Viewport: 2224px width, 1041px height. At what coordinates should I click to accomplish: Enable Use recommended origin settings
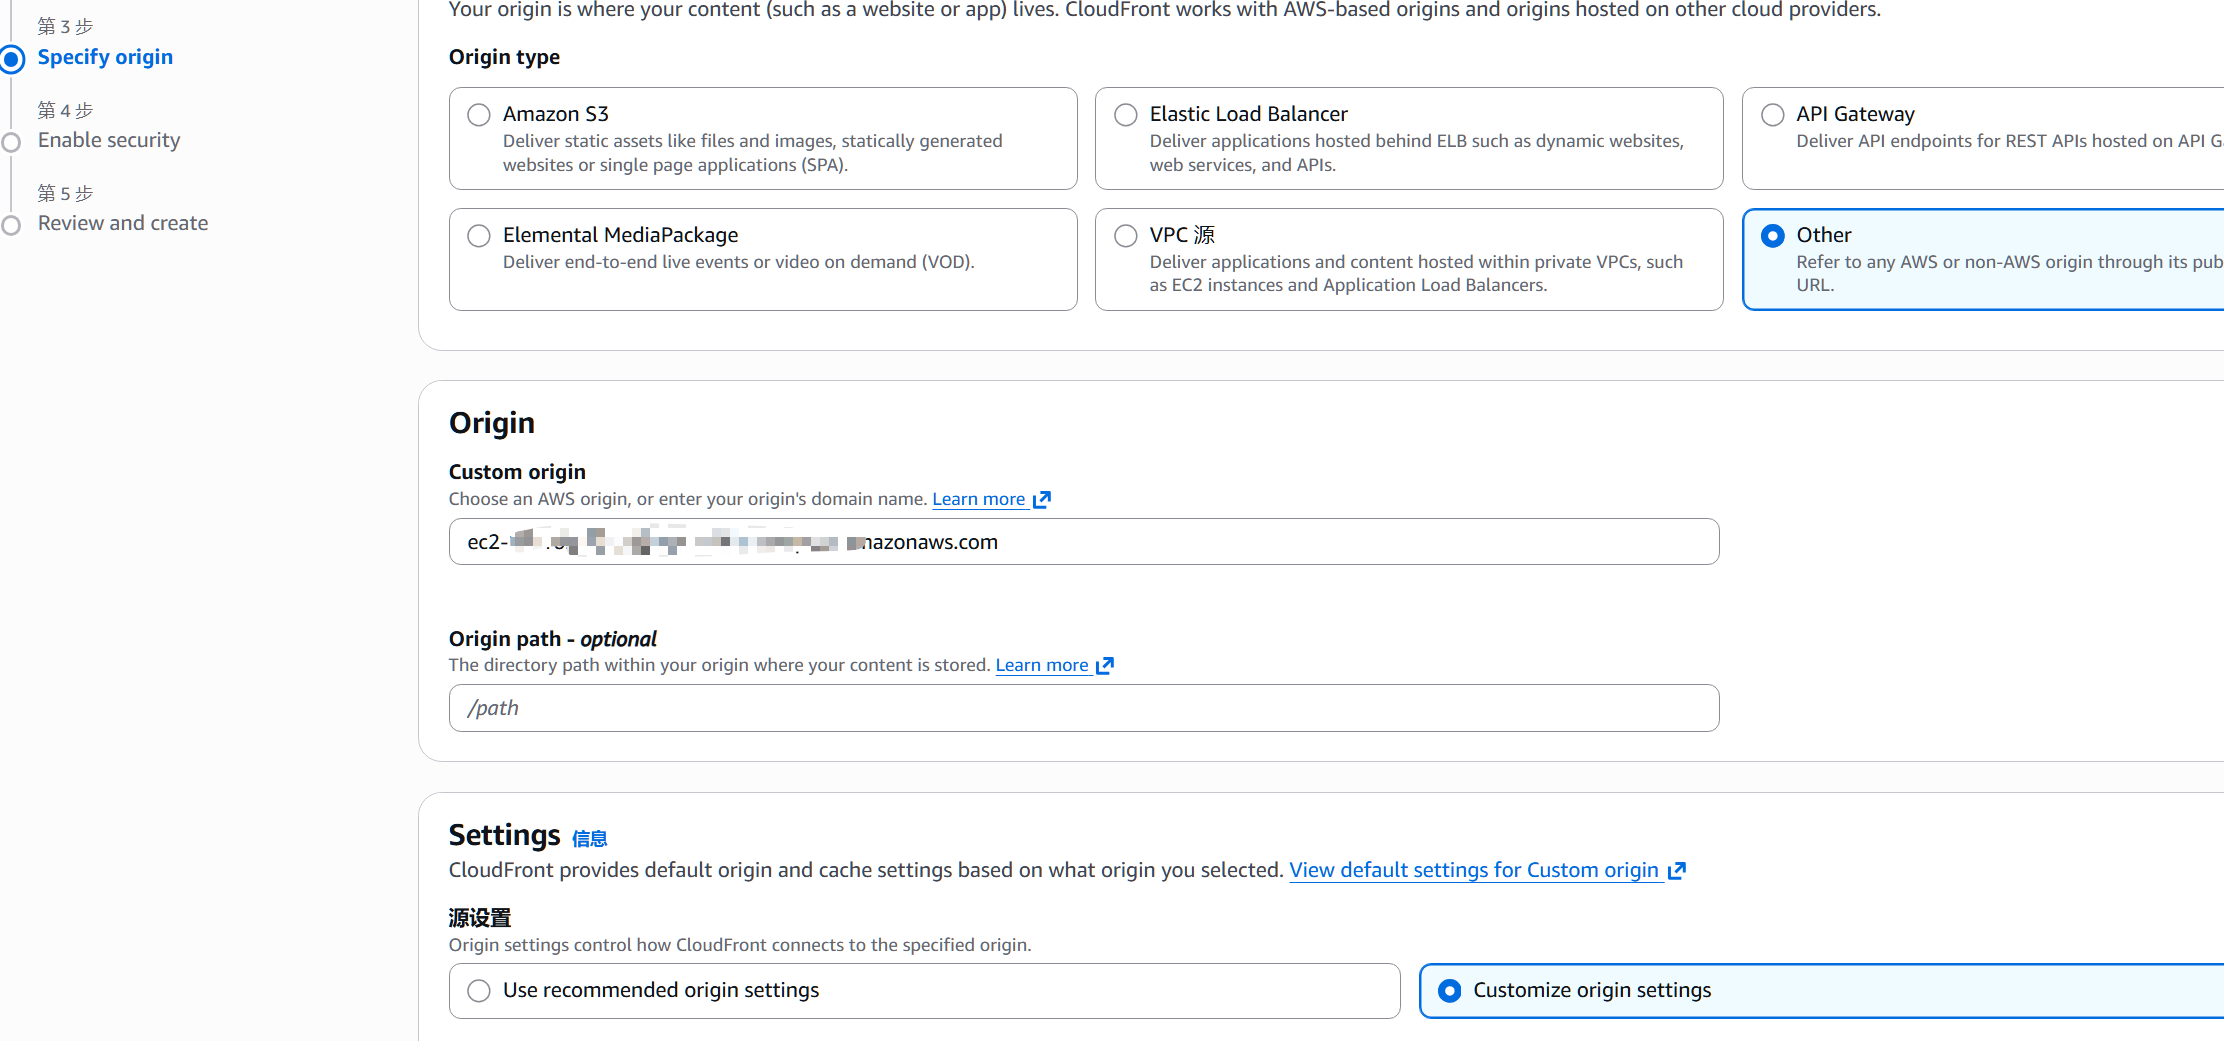(479, 991)
